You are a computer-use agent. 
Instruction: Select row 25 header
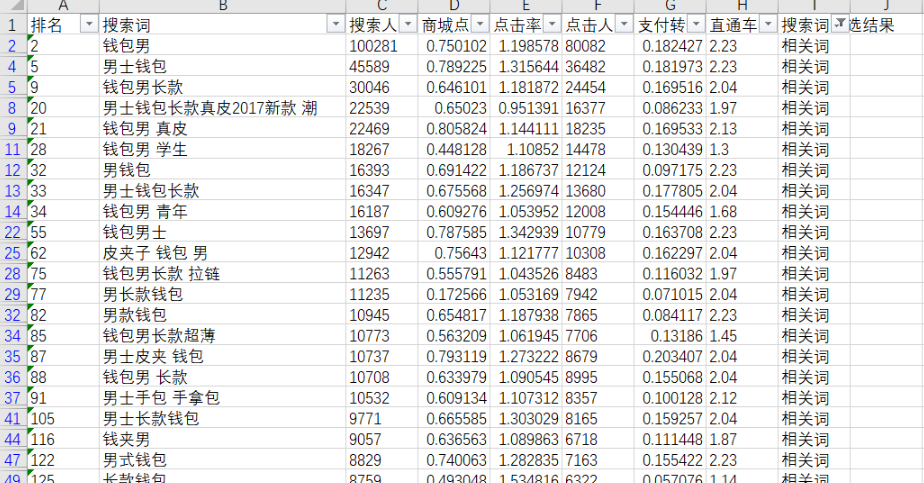coord(13,253)
